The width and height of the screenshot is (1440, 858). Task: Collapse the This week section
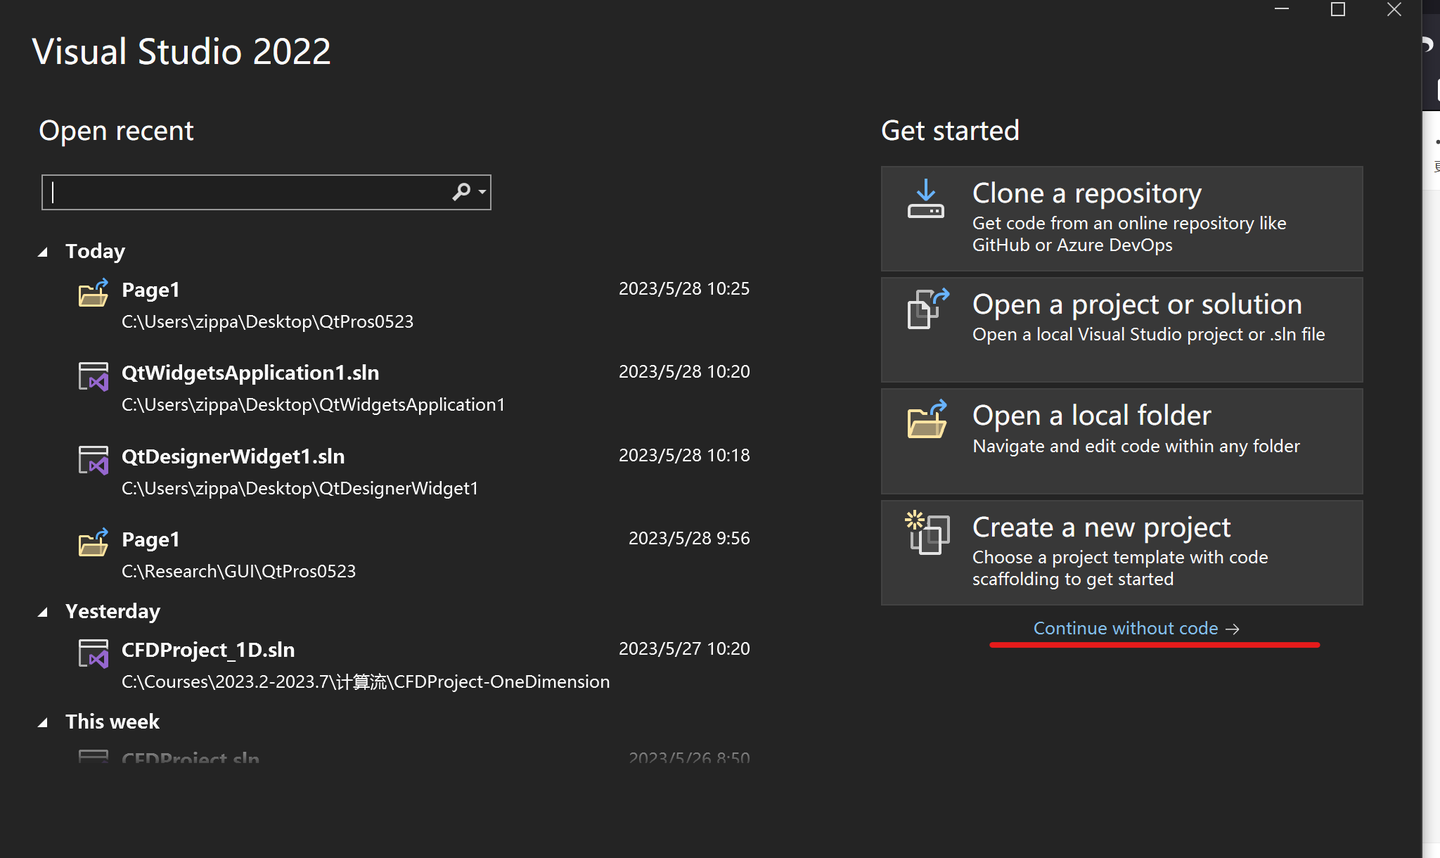[x=42, y=722]
